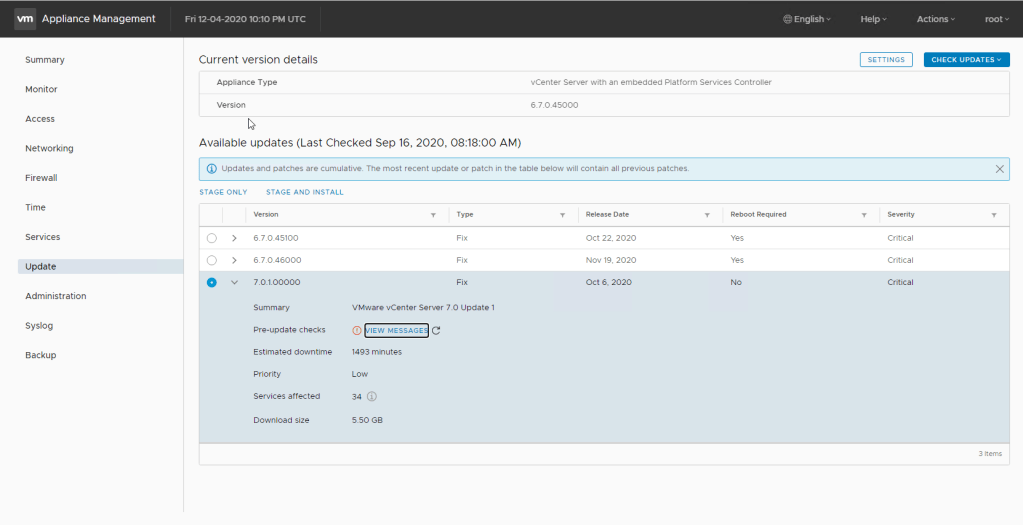Screen dimensions: 1023x525
Task: Close the cumulative updates info banner
Action: pos(999,169)
